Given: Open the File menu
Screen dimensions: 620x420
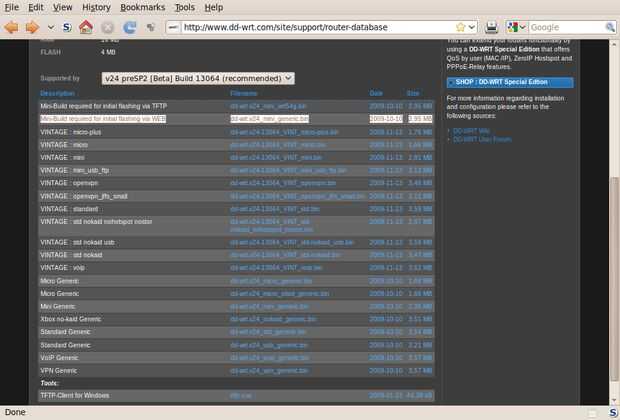Looking at the screenshot, I should [x=11, y=8].
